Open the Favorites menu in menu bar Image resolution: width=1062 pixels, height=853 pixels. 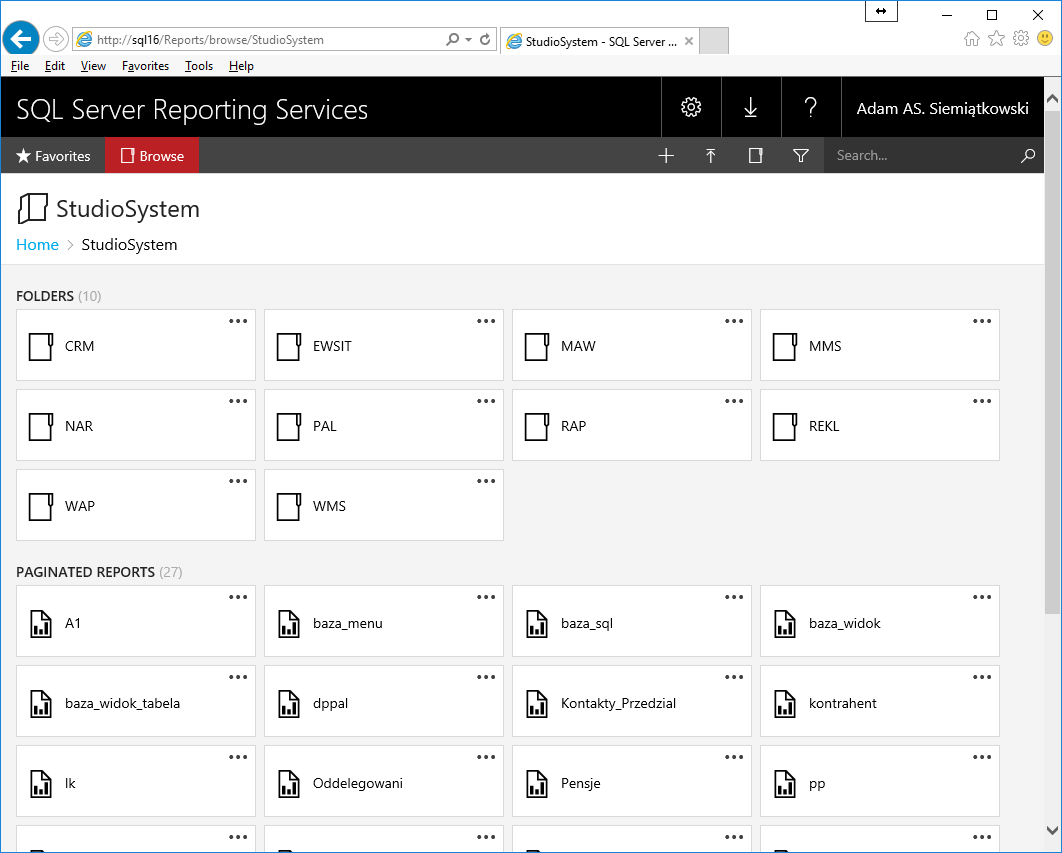145,66
